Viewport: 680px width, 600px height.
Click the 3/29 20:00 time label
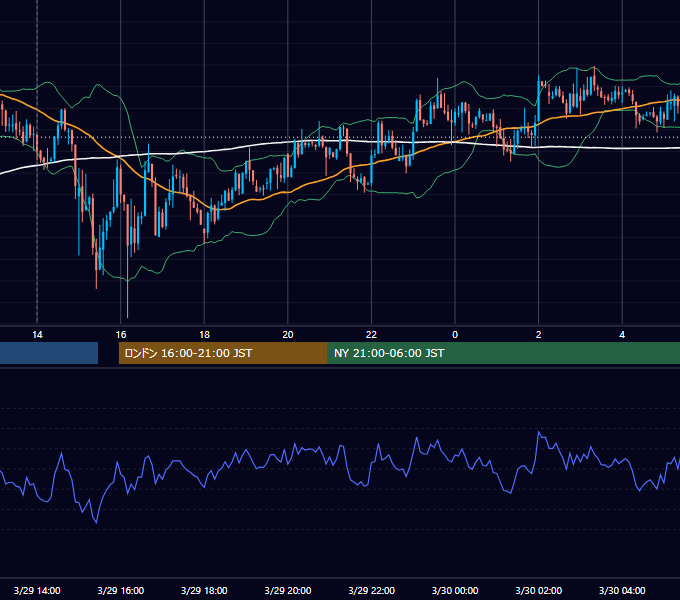(288, 590)
